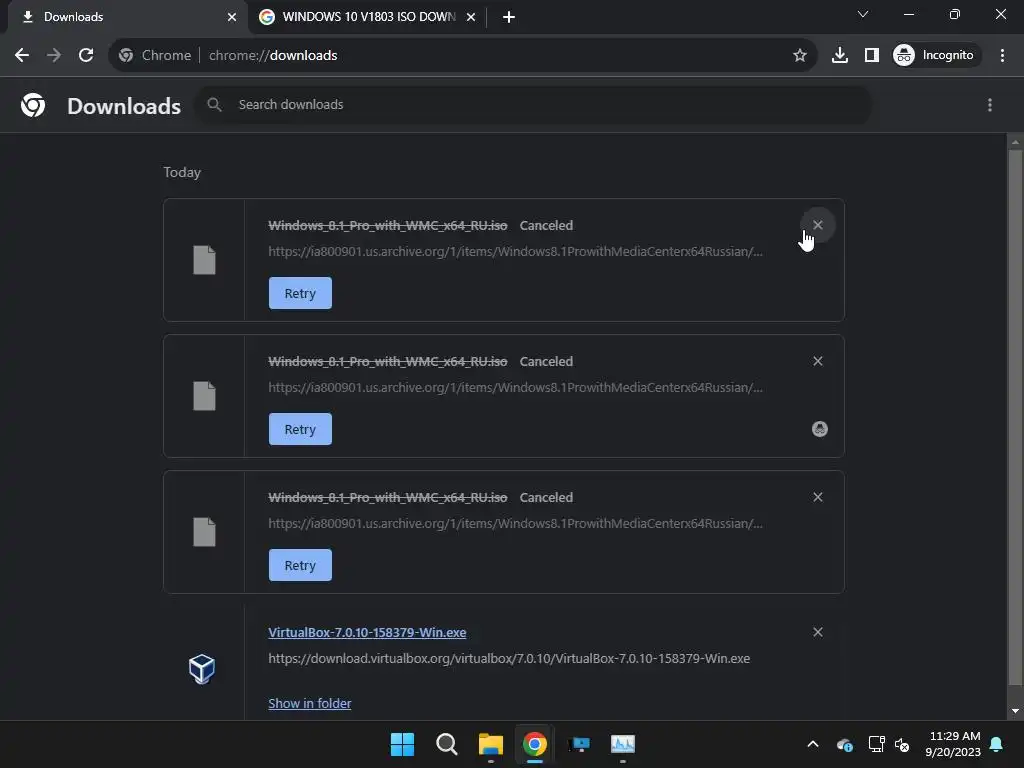Show hidden system tray icons
Screen dimensions: 1024x768
813,744
